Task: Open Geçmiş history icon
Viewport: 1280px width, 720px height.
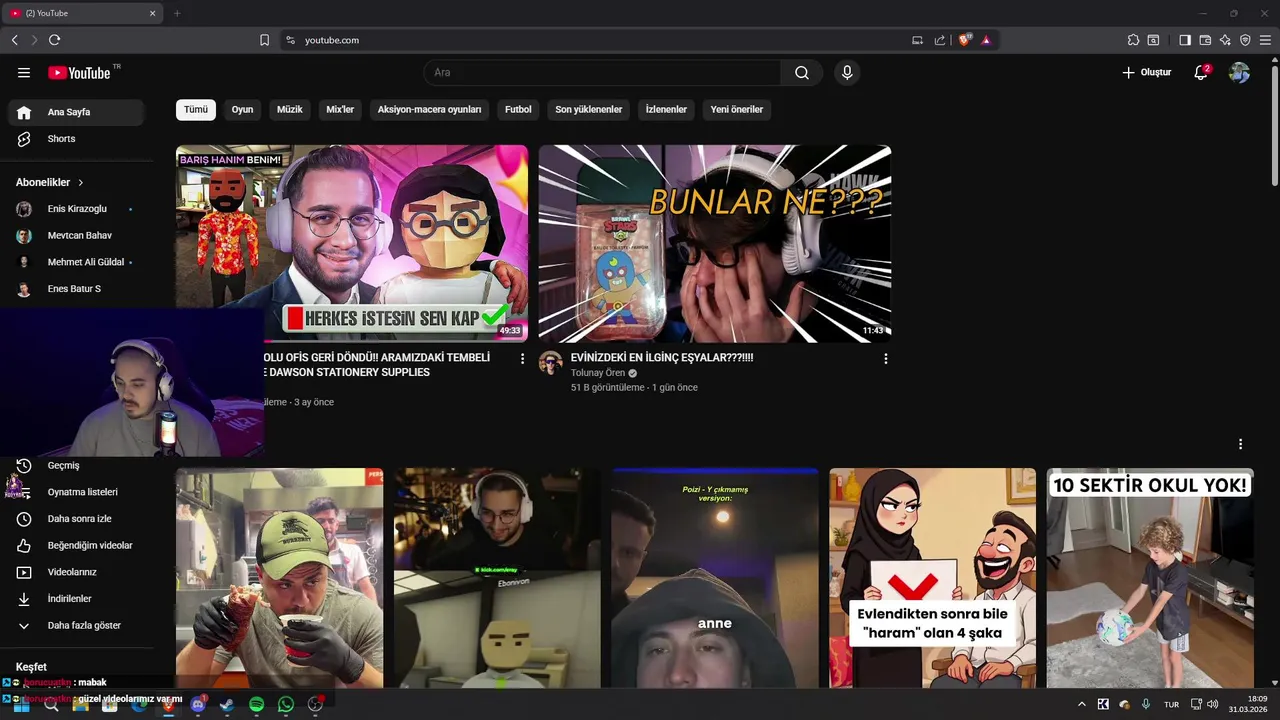Action: coord(24,466)
